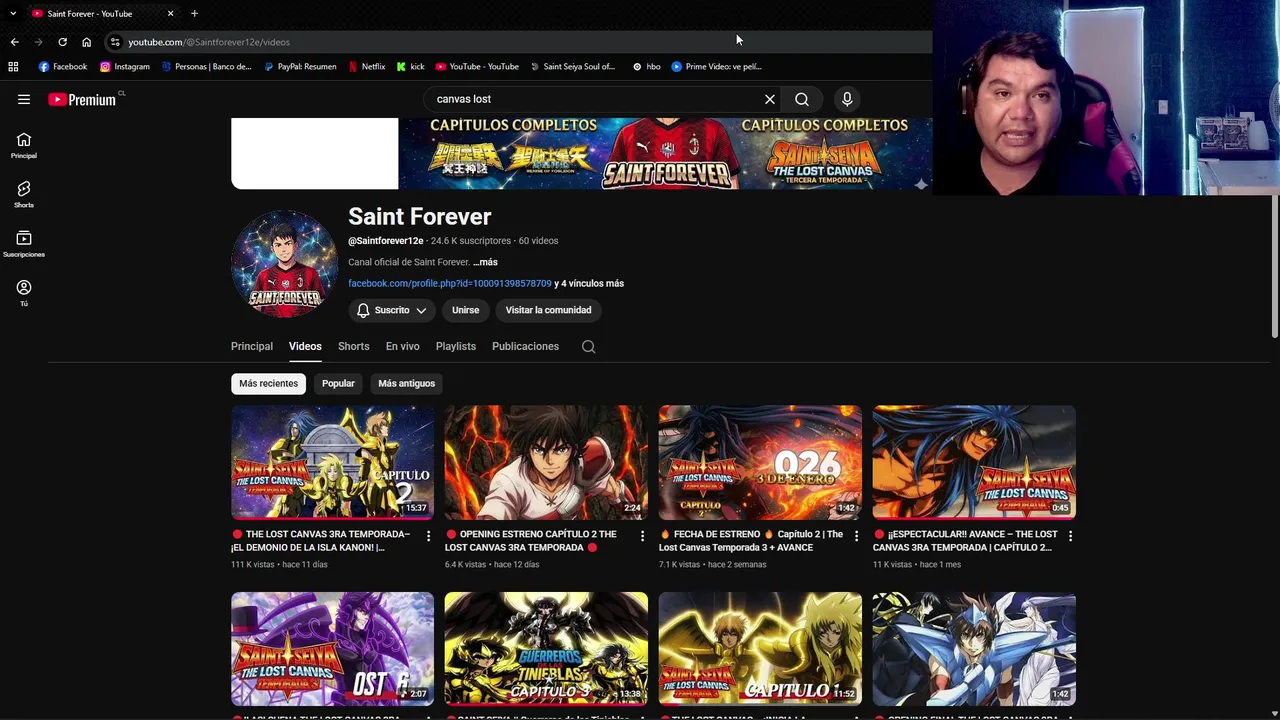This screenshot has height=720, width=1280.
Task: Clear the search box with the X
Action: tap(770, 99)
